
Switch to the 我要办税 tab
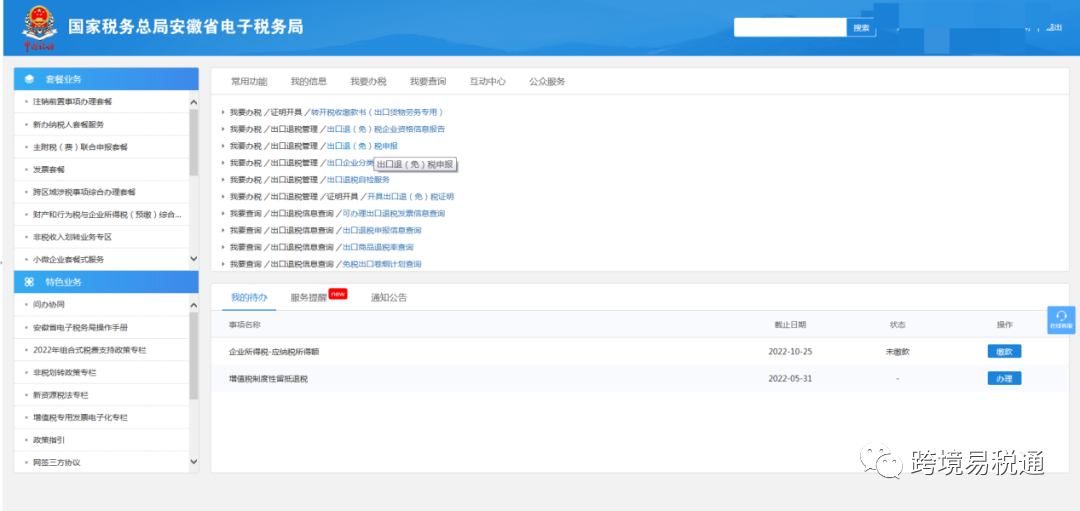click(x=368, y=81)
